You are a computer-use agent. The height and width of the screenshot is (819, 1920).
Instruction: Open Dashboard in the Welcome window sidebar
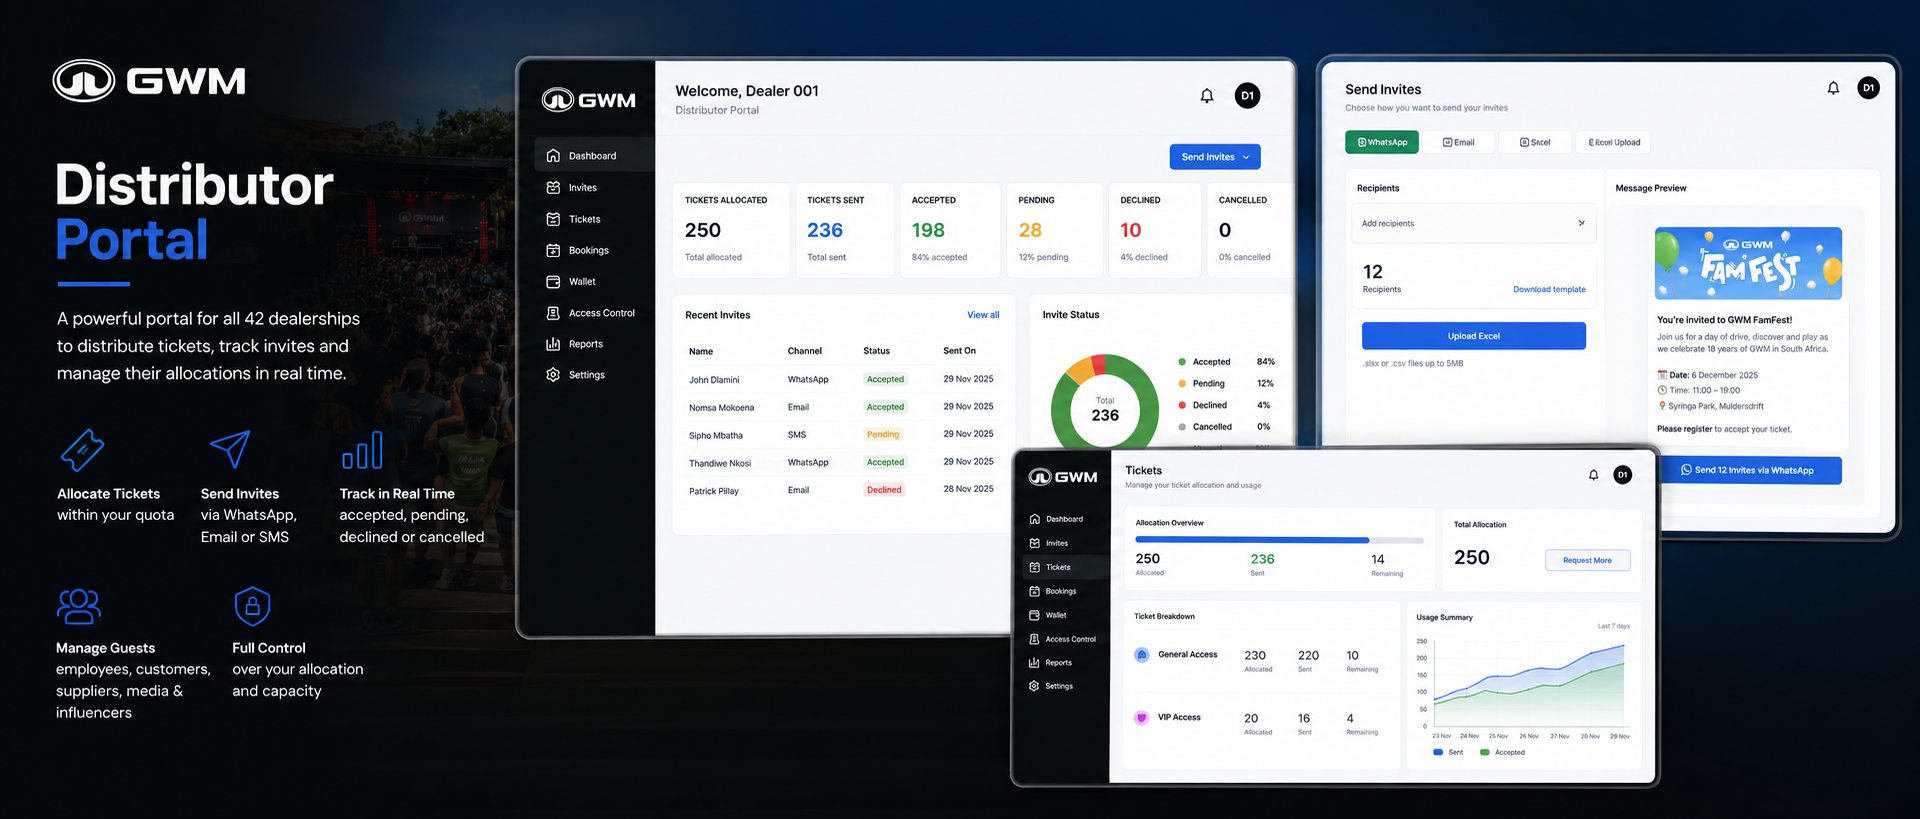pos(593,156)
